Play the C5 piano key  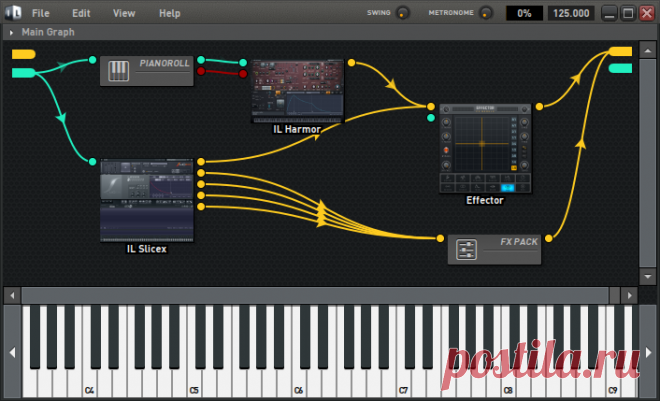(194, 385)
